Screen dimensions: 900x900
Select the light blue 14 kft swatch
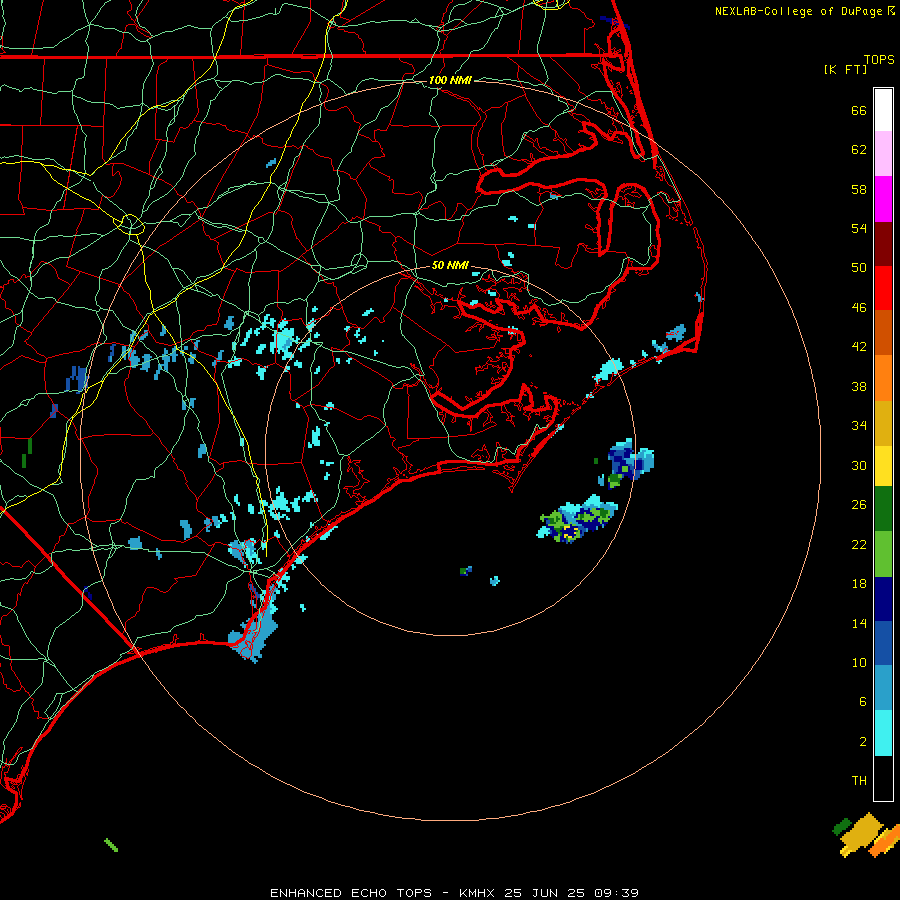click(x=883, y=687)
